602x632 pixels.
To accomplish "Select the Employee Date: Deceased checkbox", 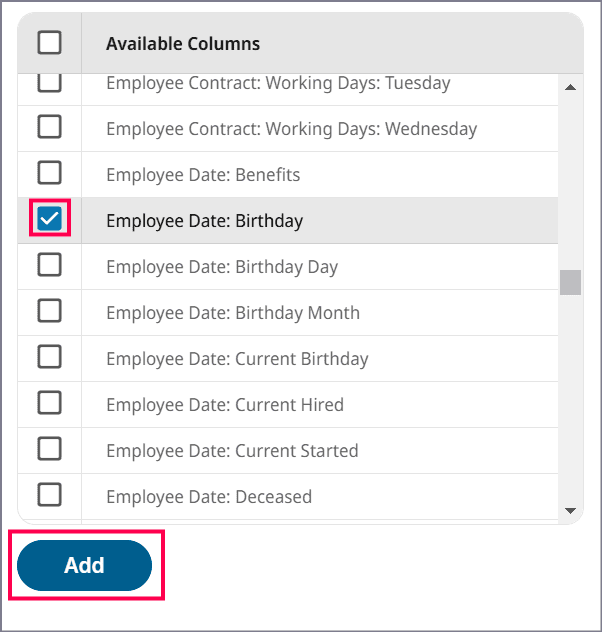I will tap(49, 495).
